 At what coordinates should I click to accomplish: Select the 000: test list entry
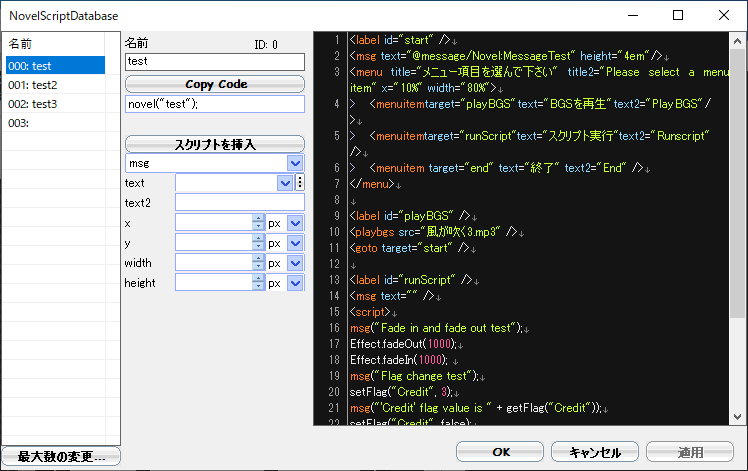[55, 65]
